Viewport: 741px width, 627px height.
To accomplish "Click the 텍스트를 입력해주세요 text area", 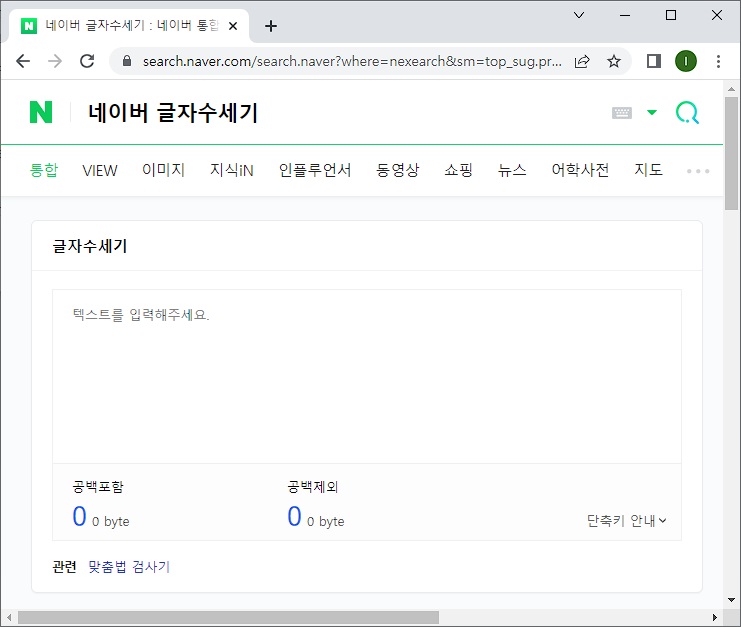I will (x=367, y=376).
